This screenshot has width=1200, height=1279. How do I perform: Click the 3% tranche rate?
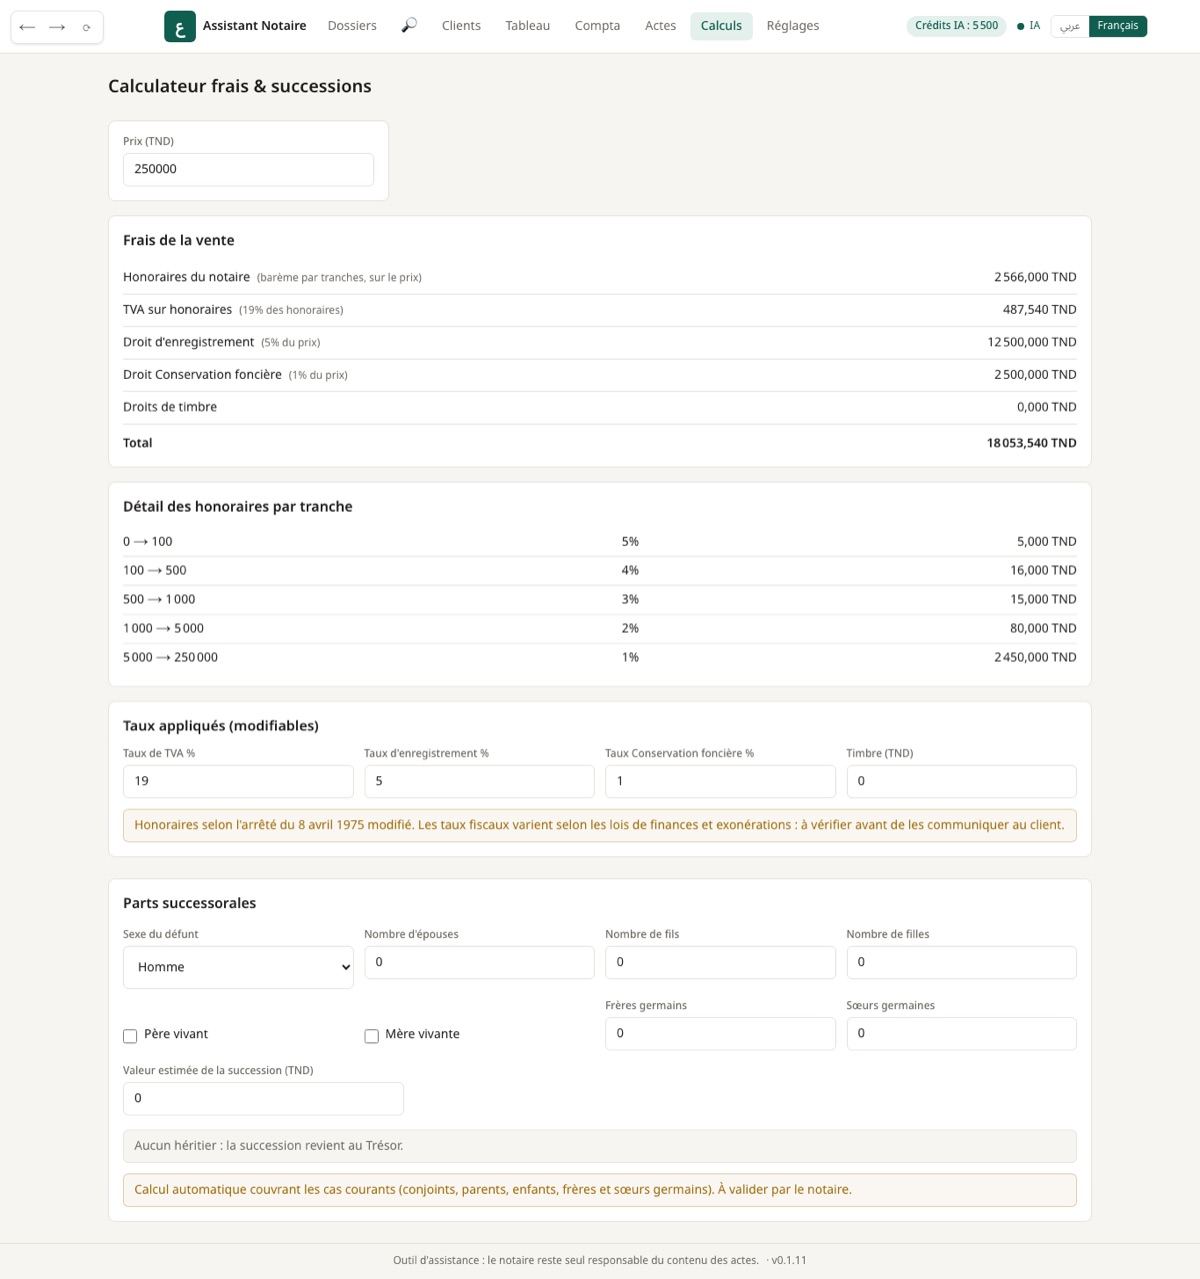(630, 600)
